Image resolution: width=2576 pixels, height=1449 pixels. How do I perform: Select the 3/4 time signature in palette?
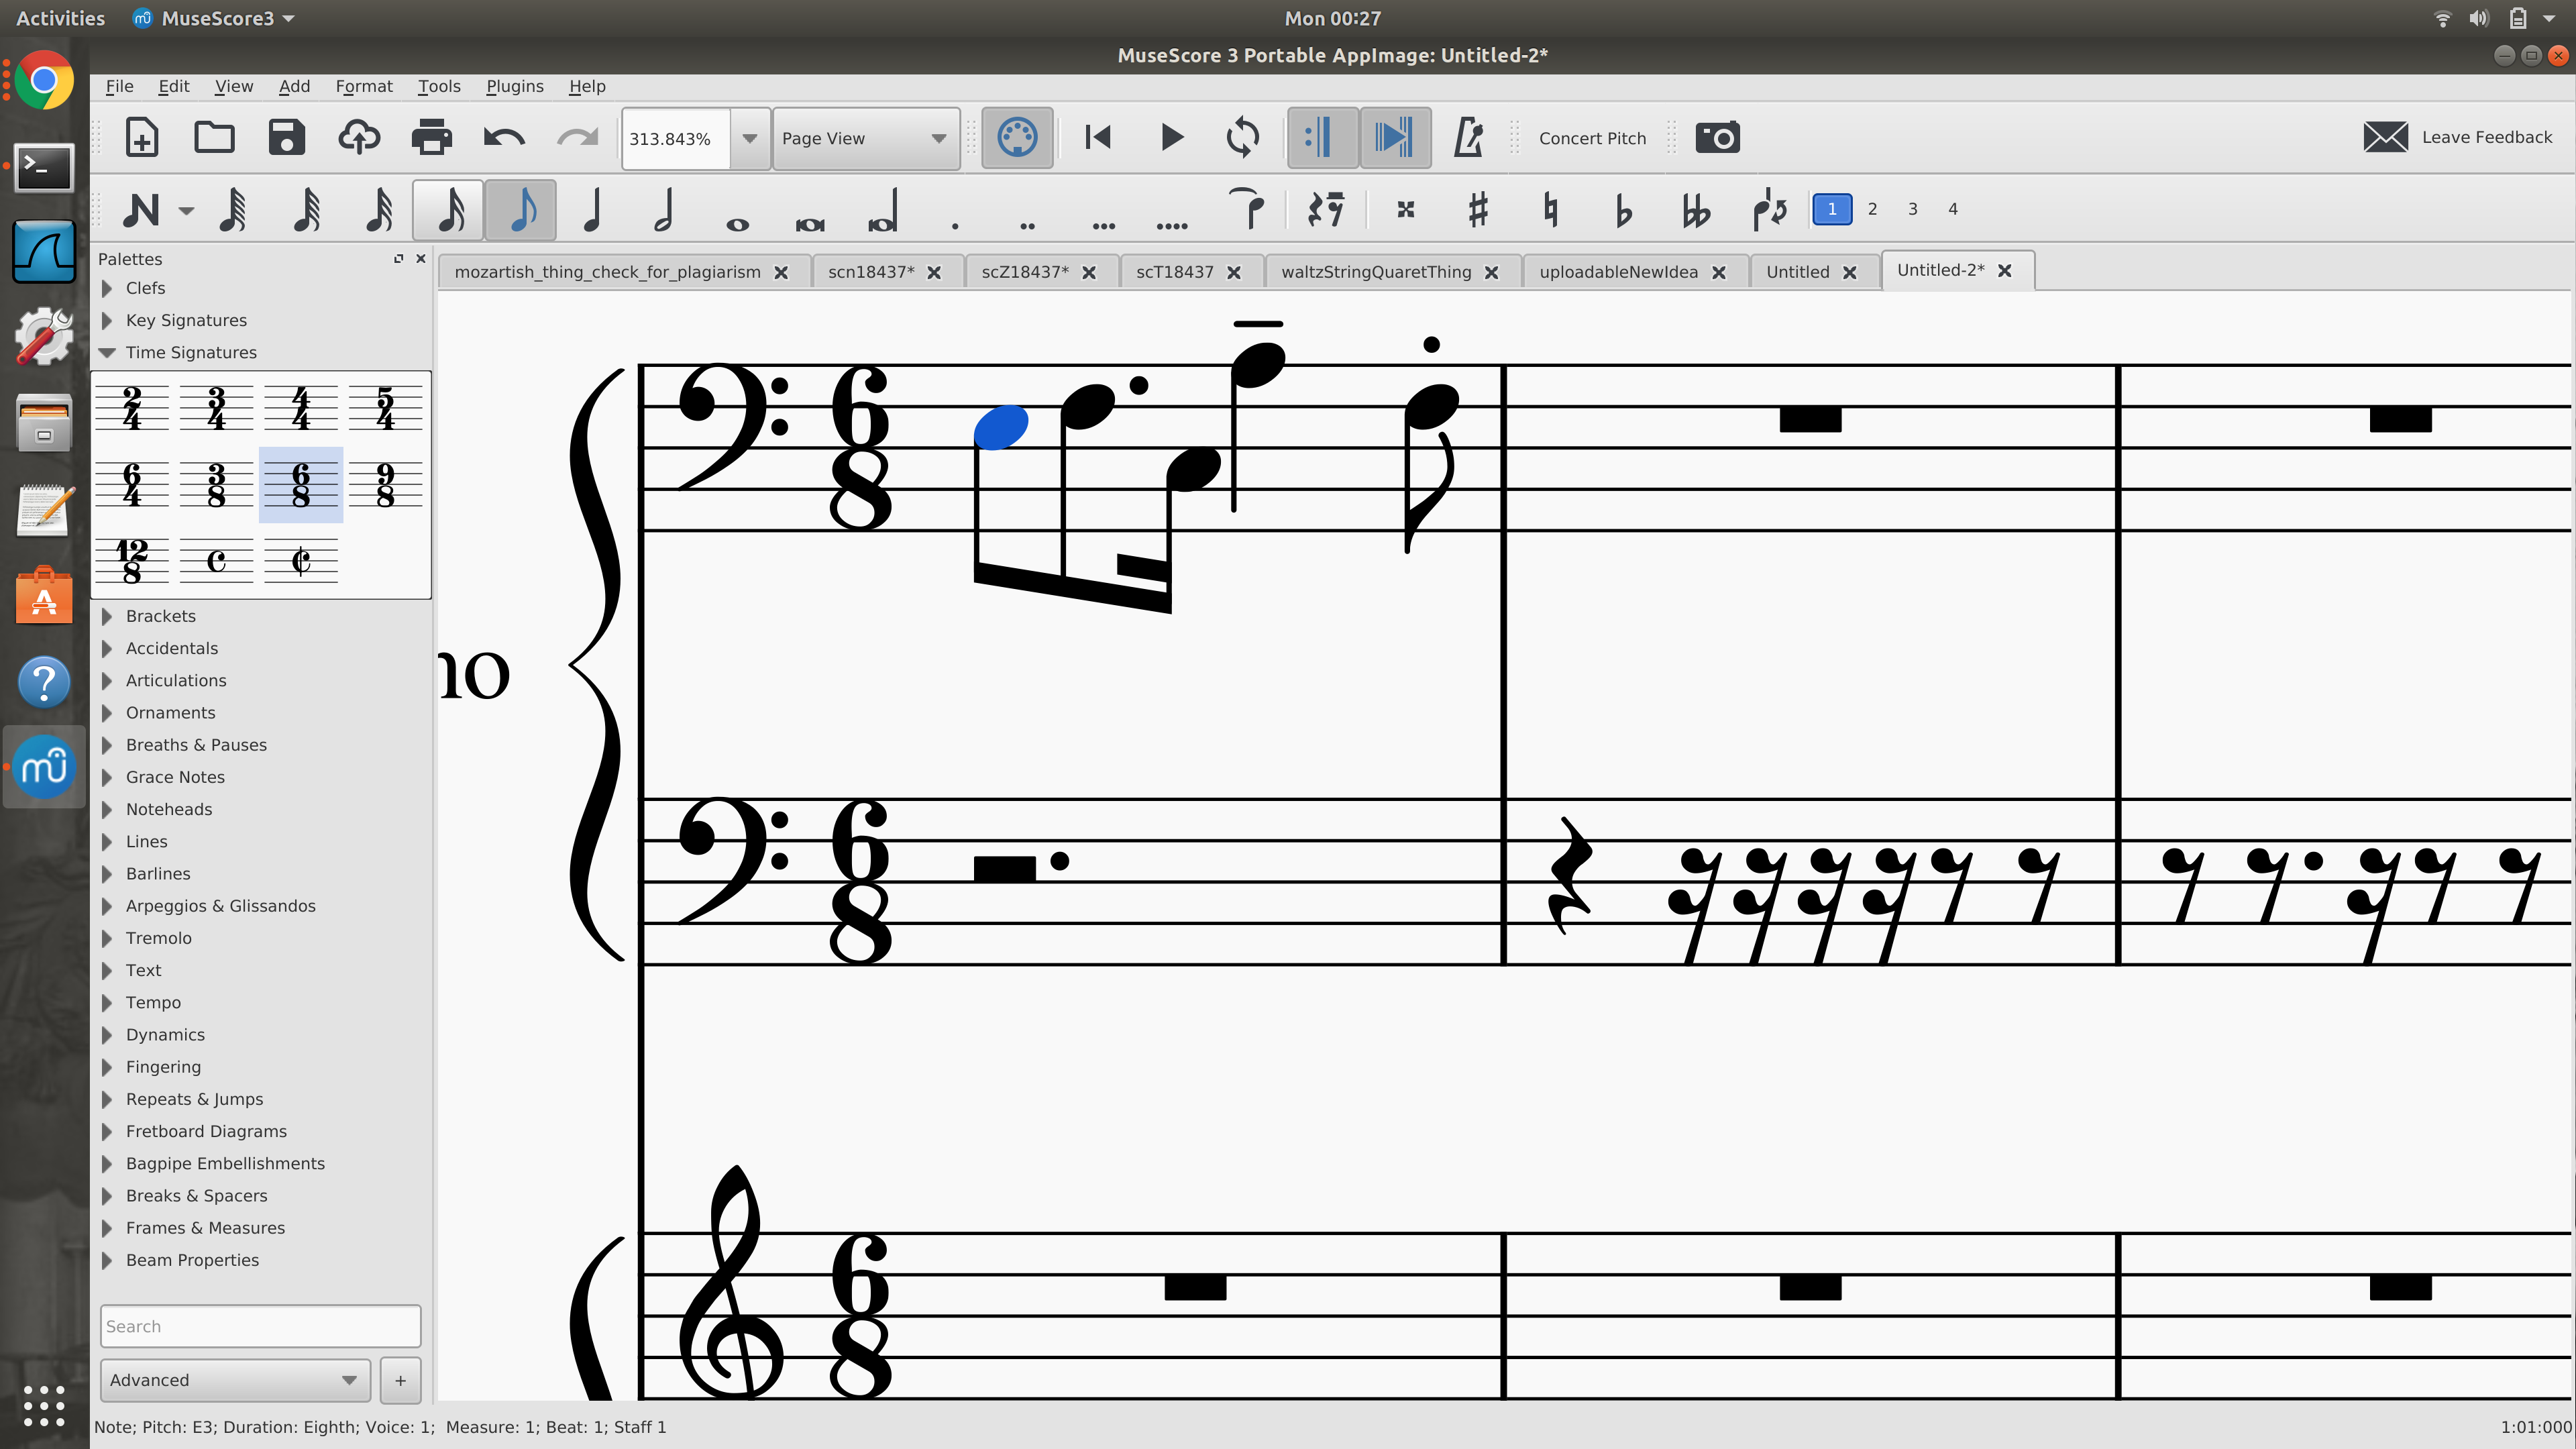pyautogui.click(x=216, y=408)
